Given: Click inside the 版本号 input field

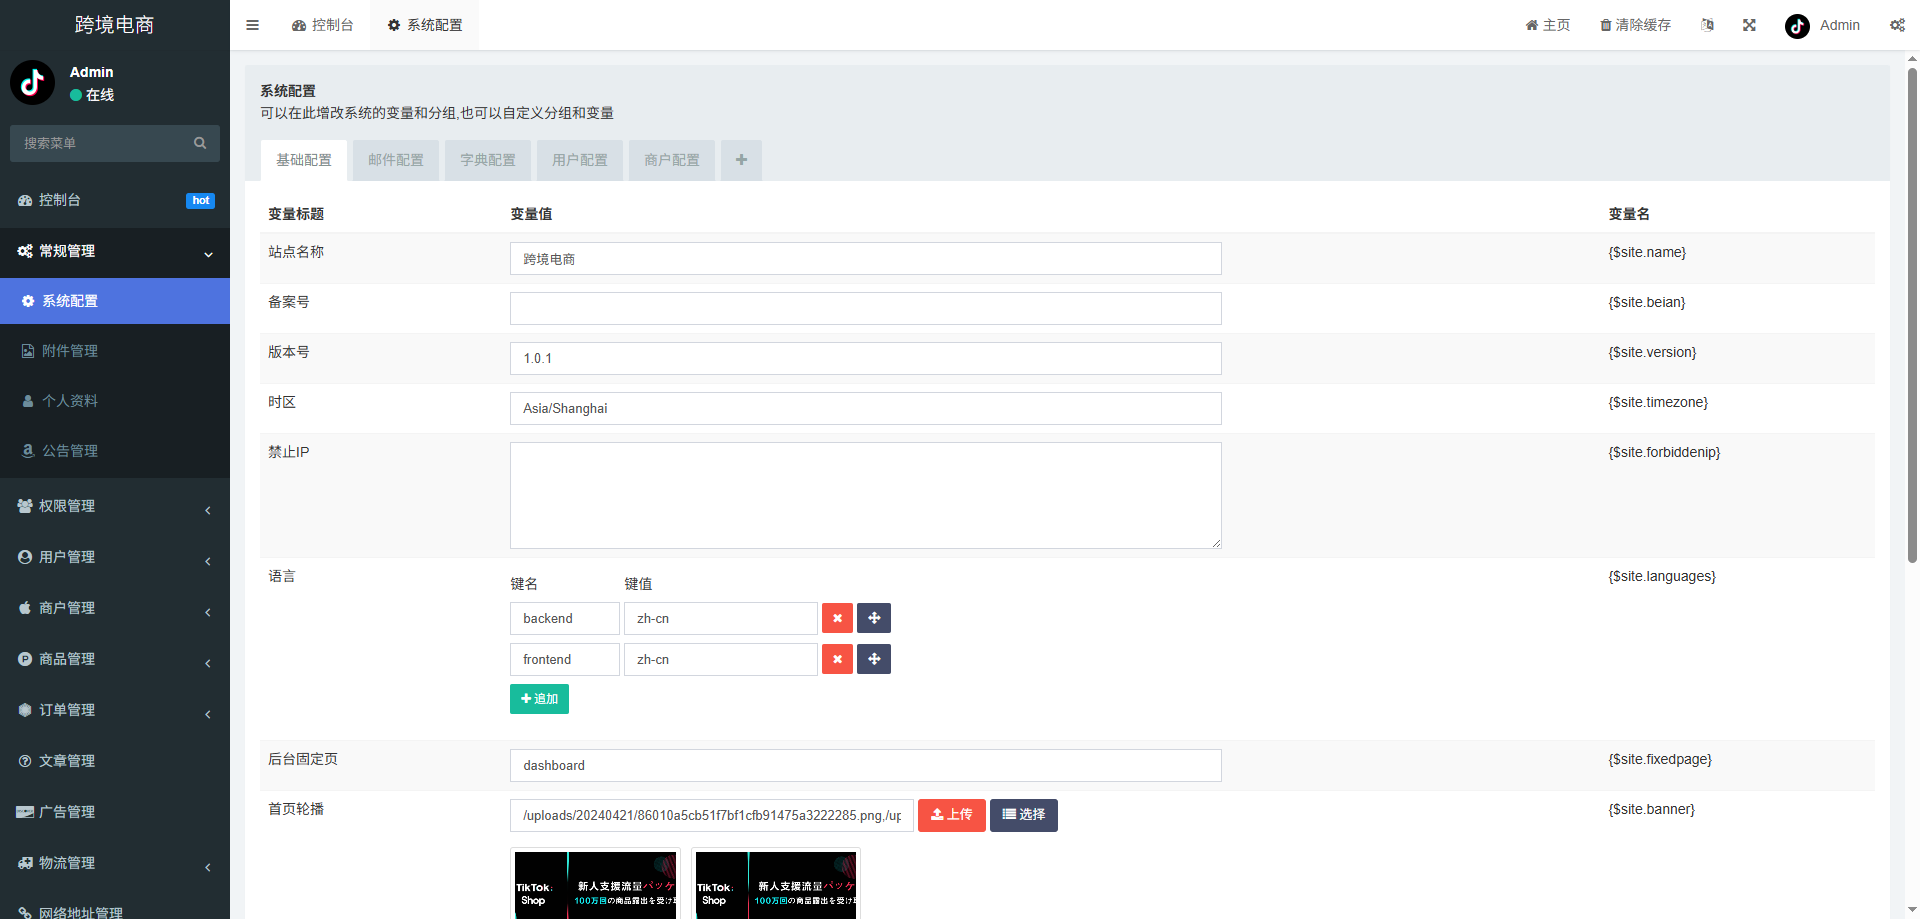Looking at the screenshot, I should [x=865, y=358].
